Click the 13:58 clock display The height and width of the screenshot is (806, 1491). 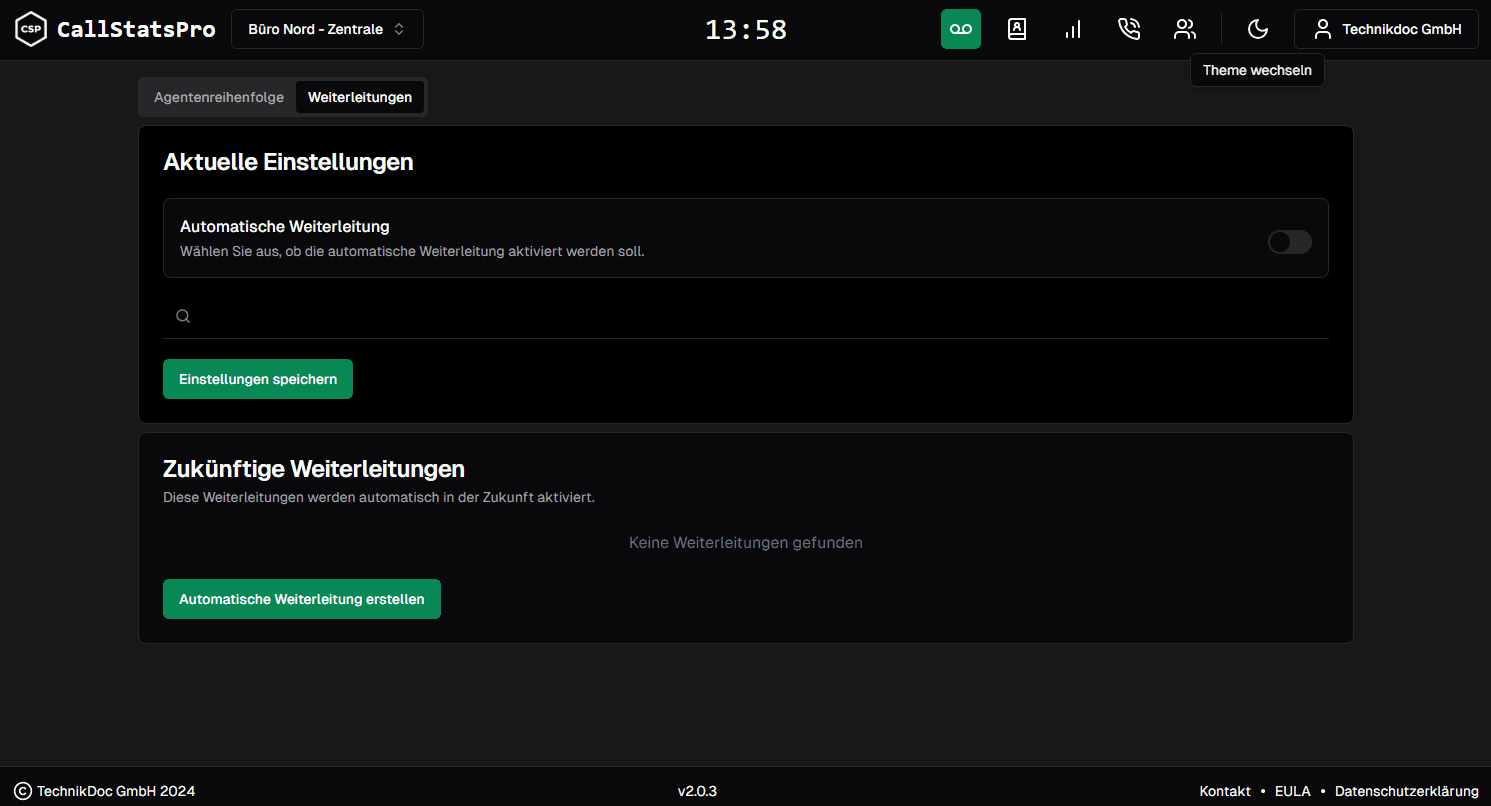[746, 30]
